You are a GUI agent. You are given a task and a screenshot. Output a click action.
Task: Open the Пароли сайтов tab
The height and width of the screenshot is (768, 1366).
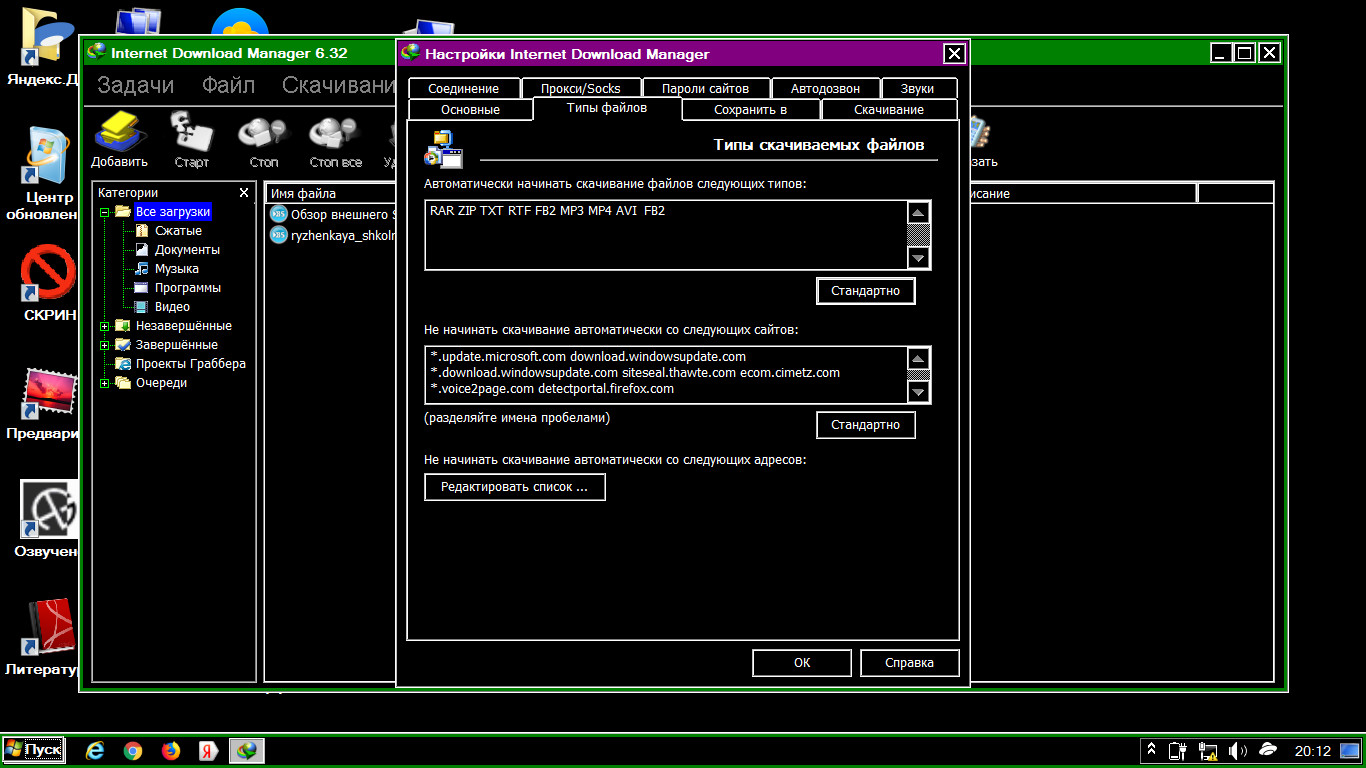coord(705,88)
